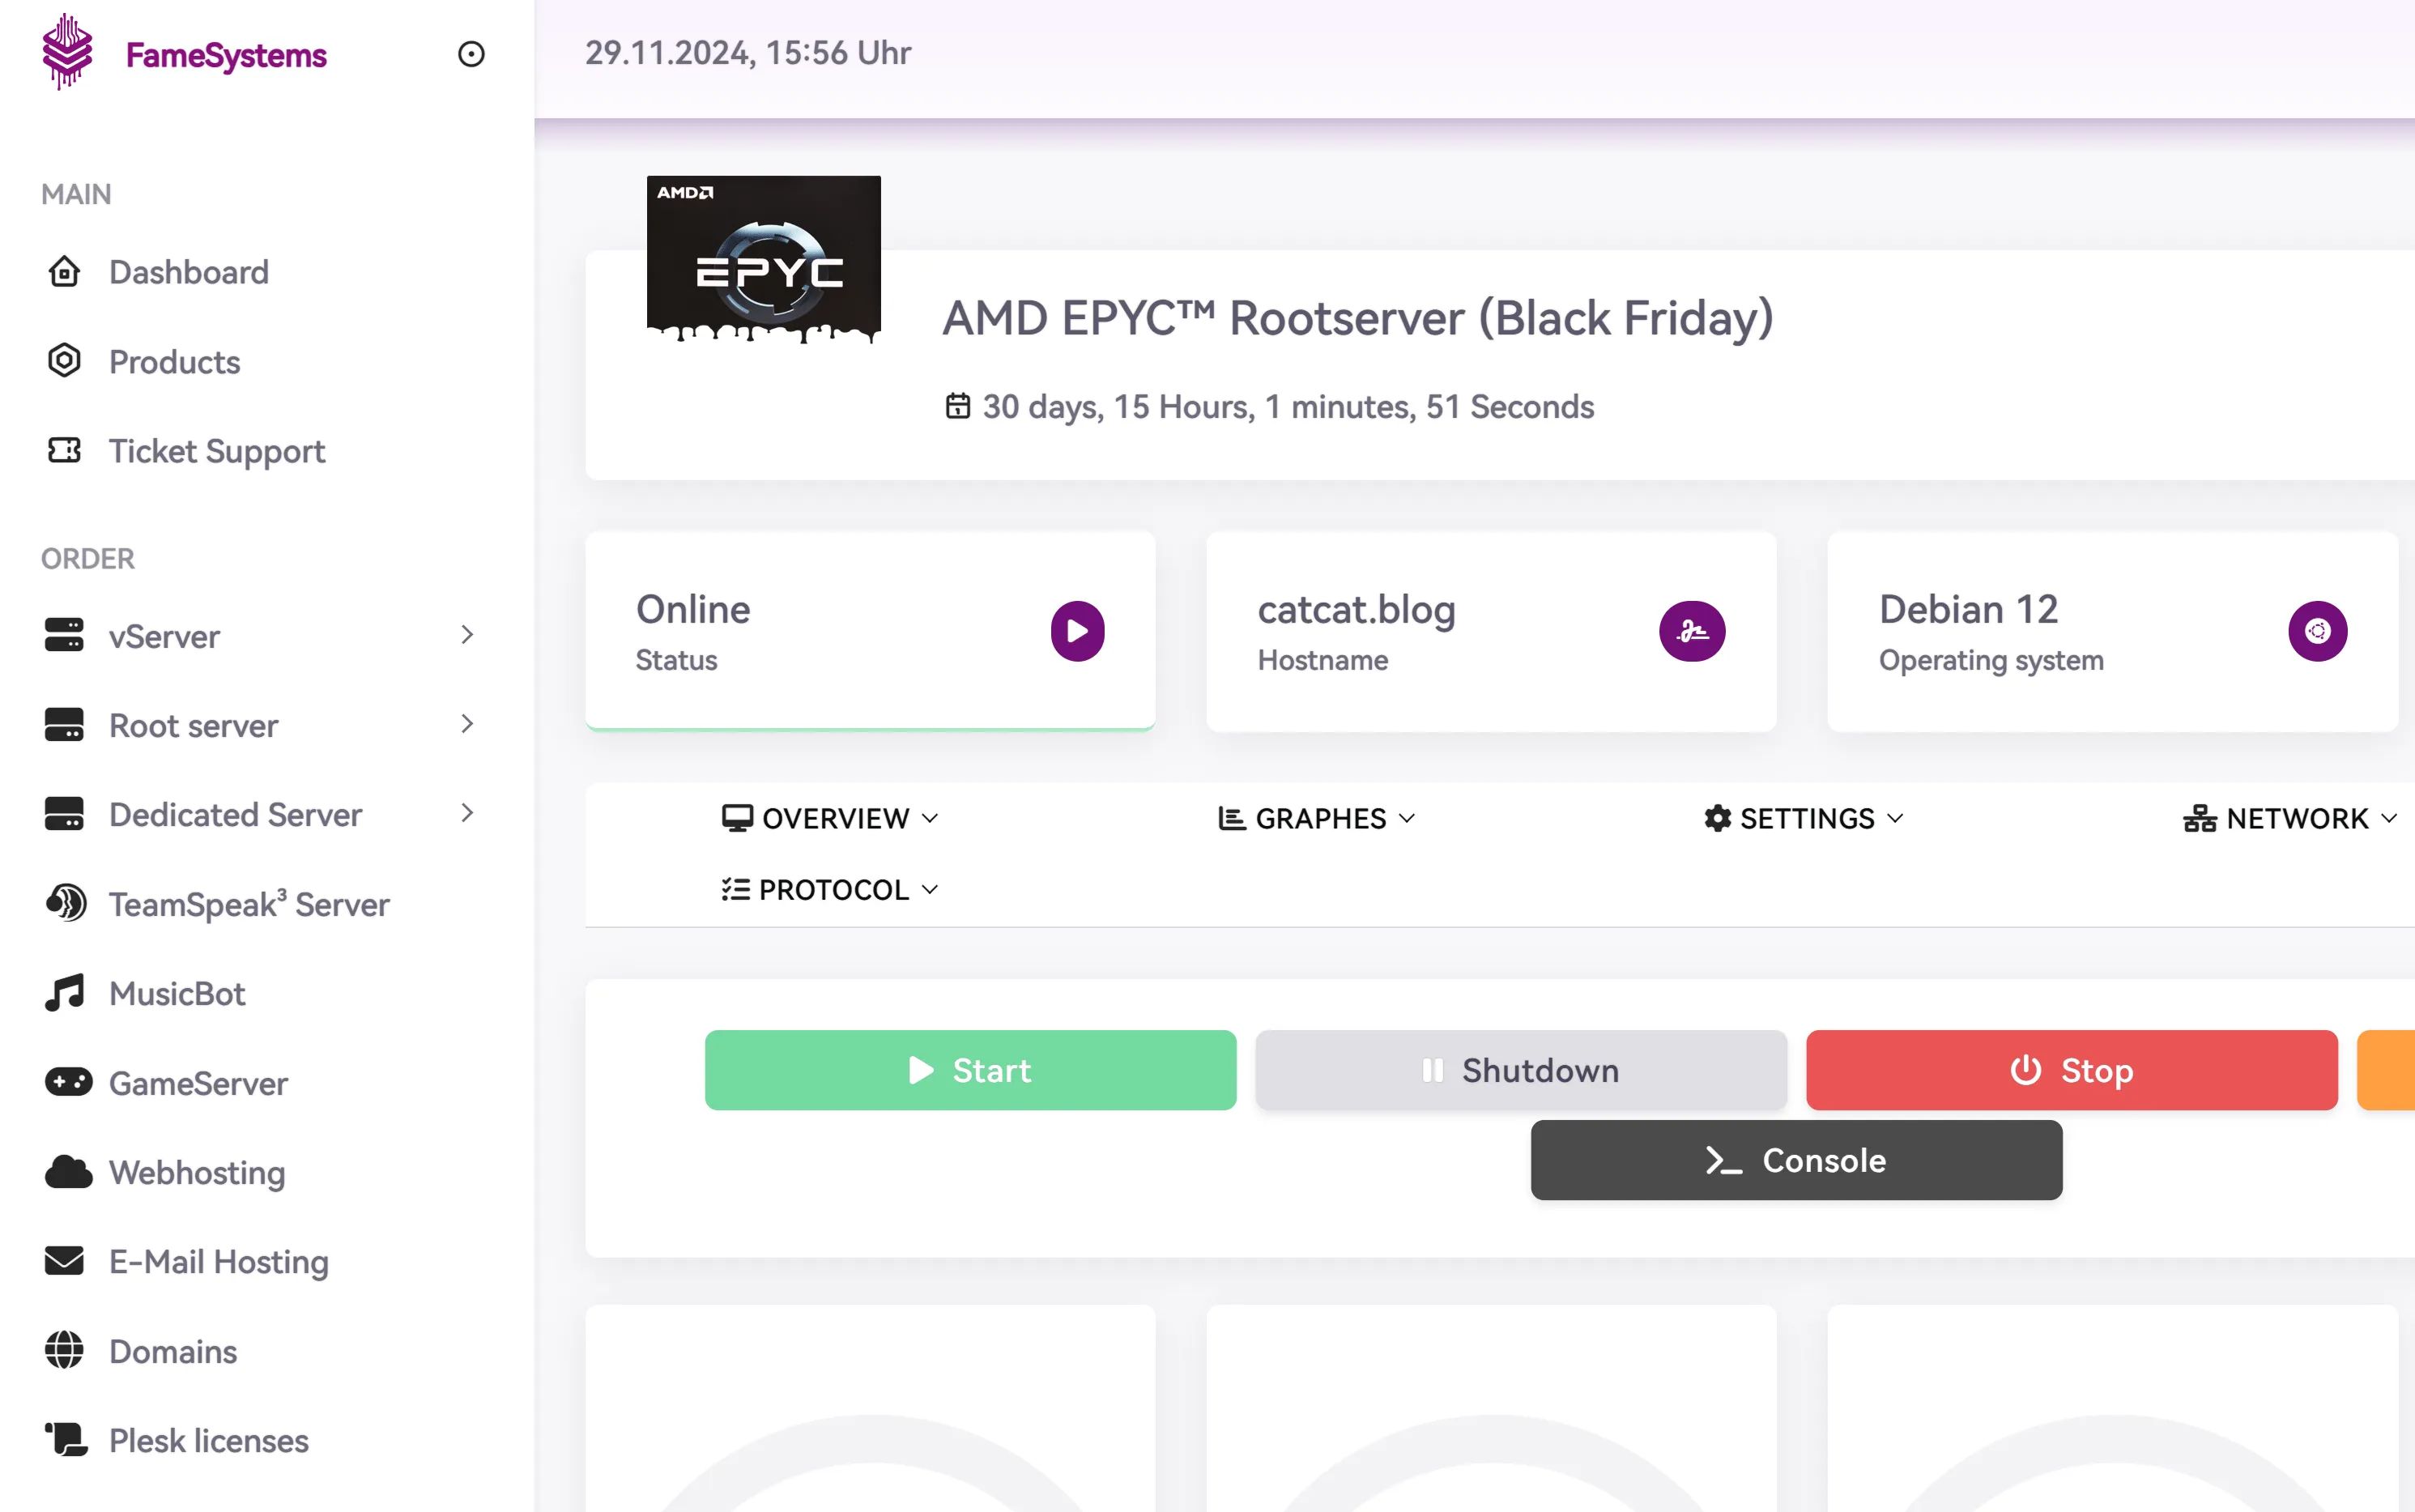Click the hostname text catcat.blog
This screenshot has width=2415, height=1512.
coord(1356,609)
